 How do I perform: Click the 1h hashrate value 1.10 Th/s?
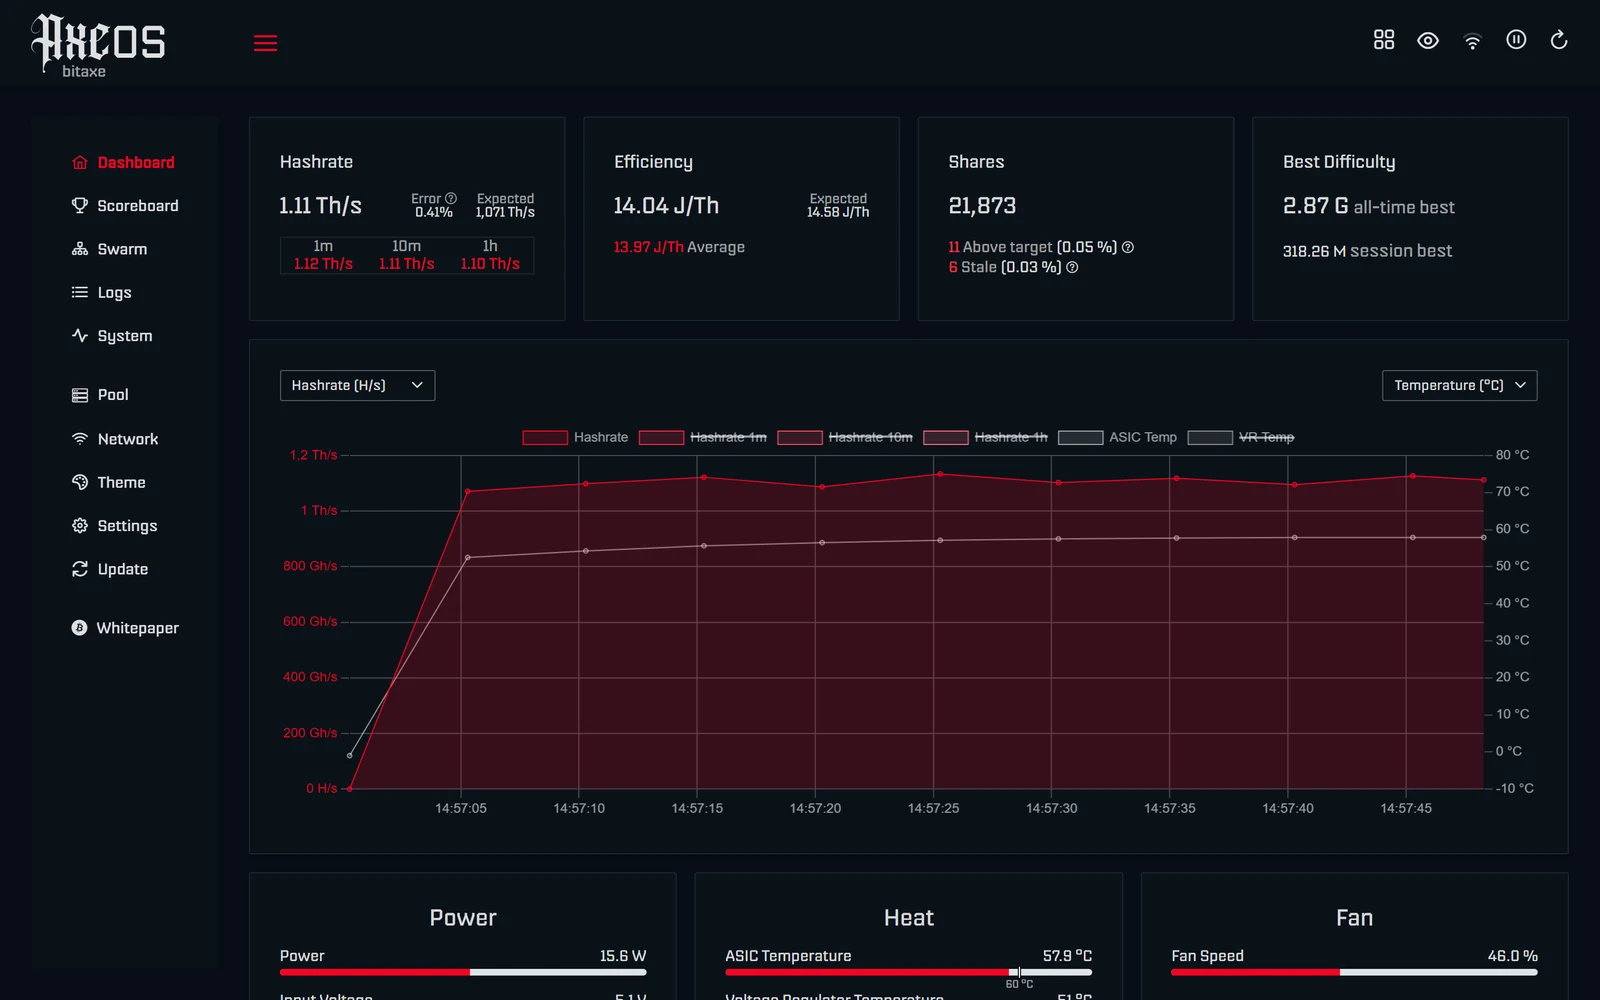click(x=490, y=264)
